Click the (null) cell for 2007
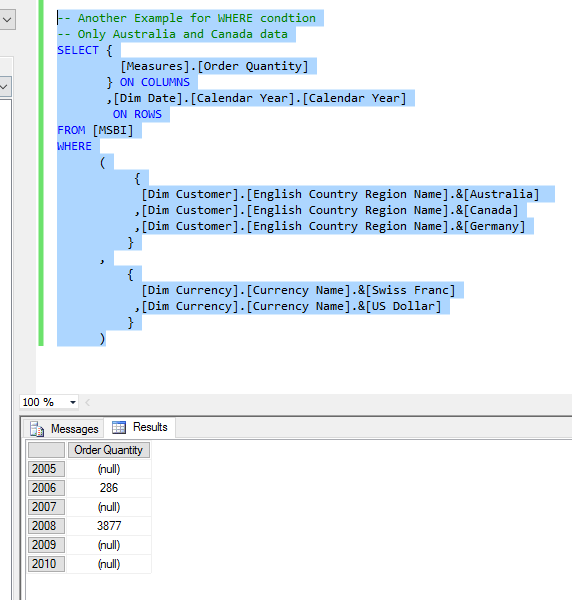The image size is (572, 600). pyautogui.click(x=109, y=507)
